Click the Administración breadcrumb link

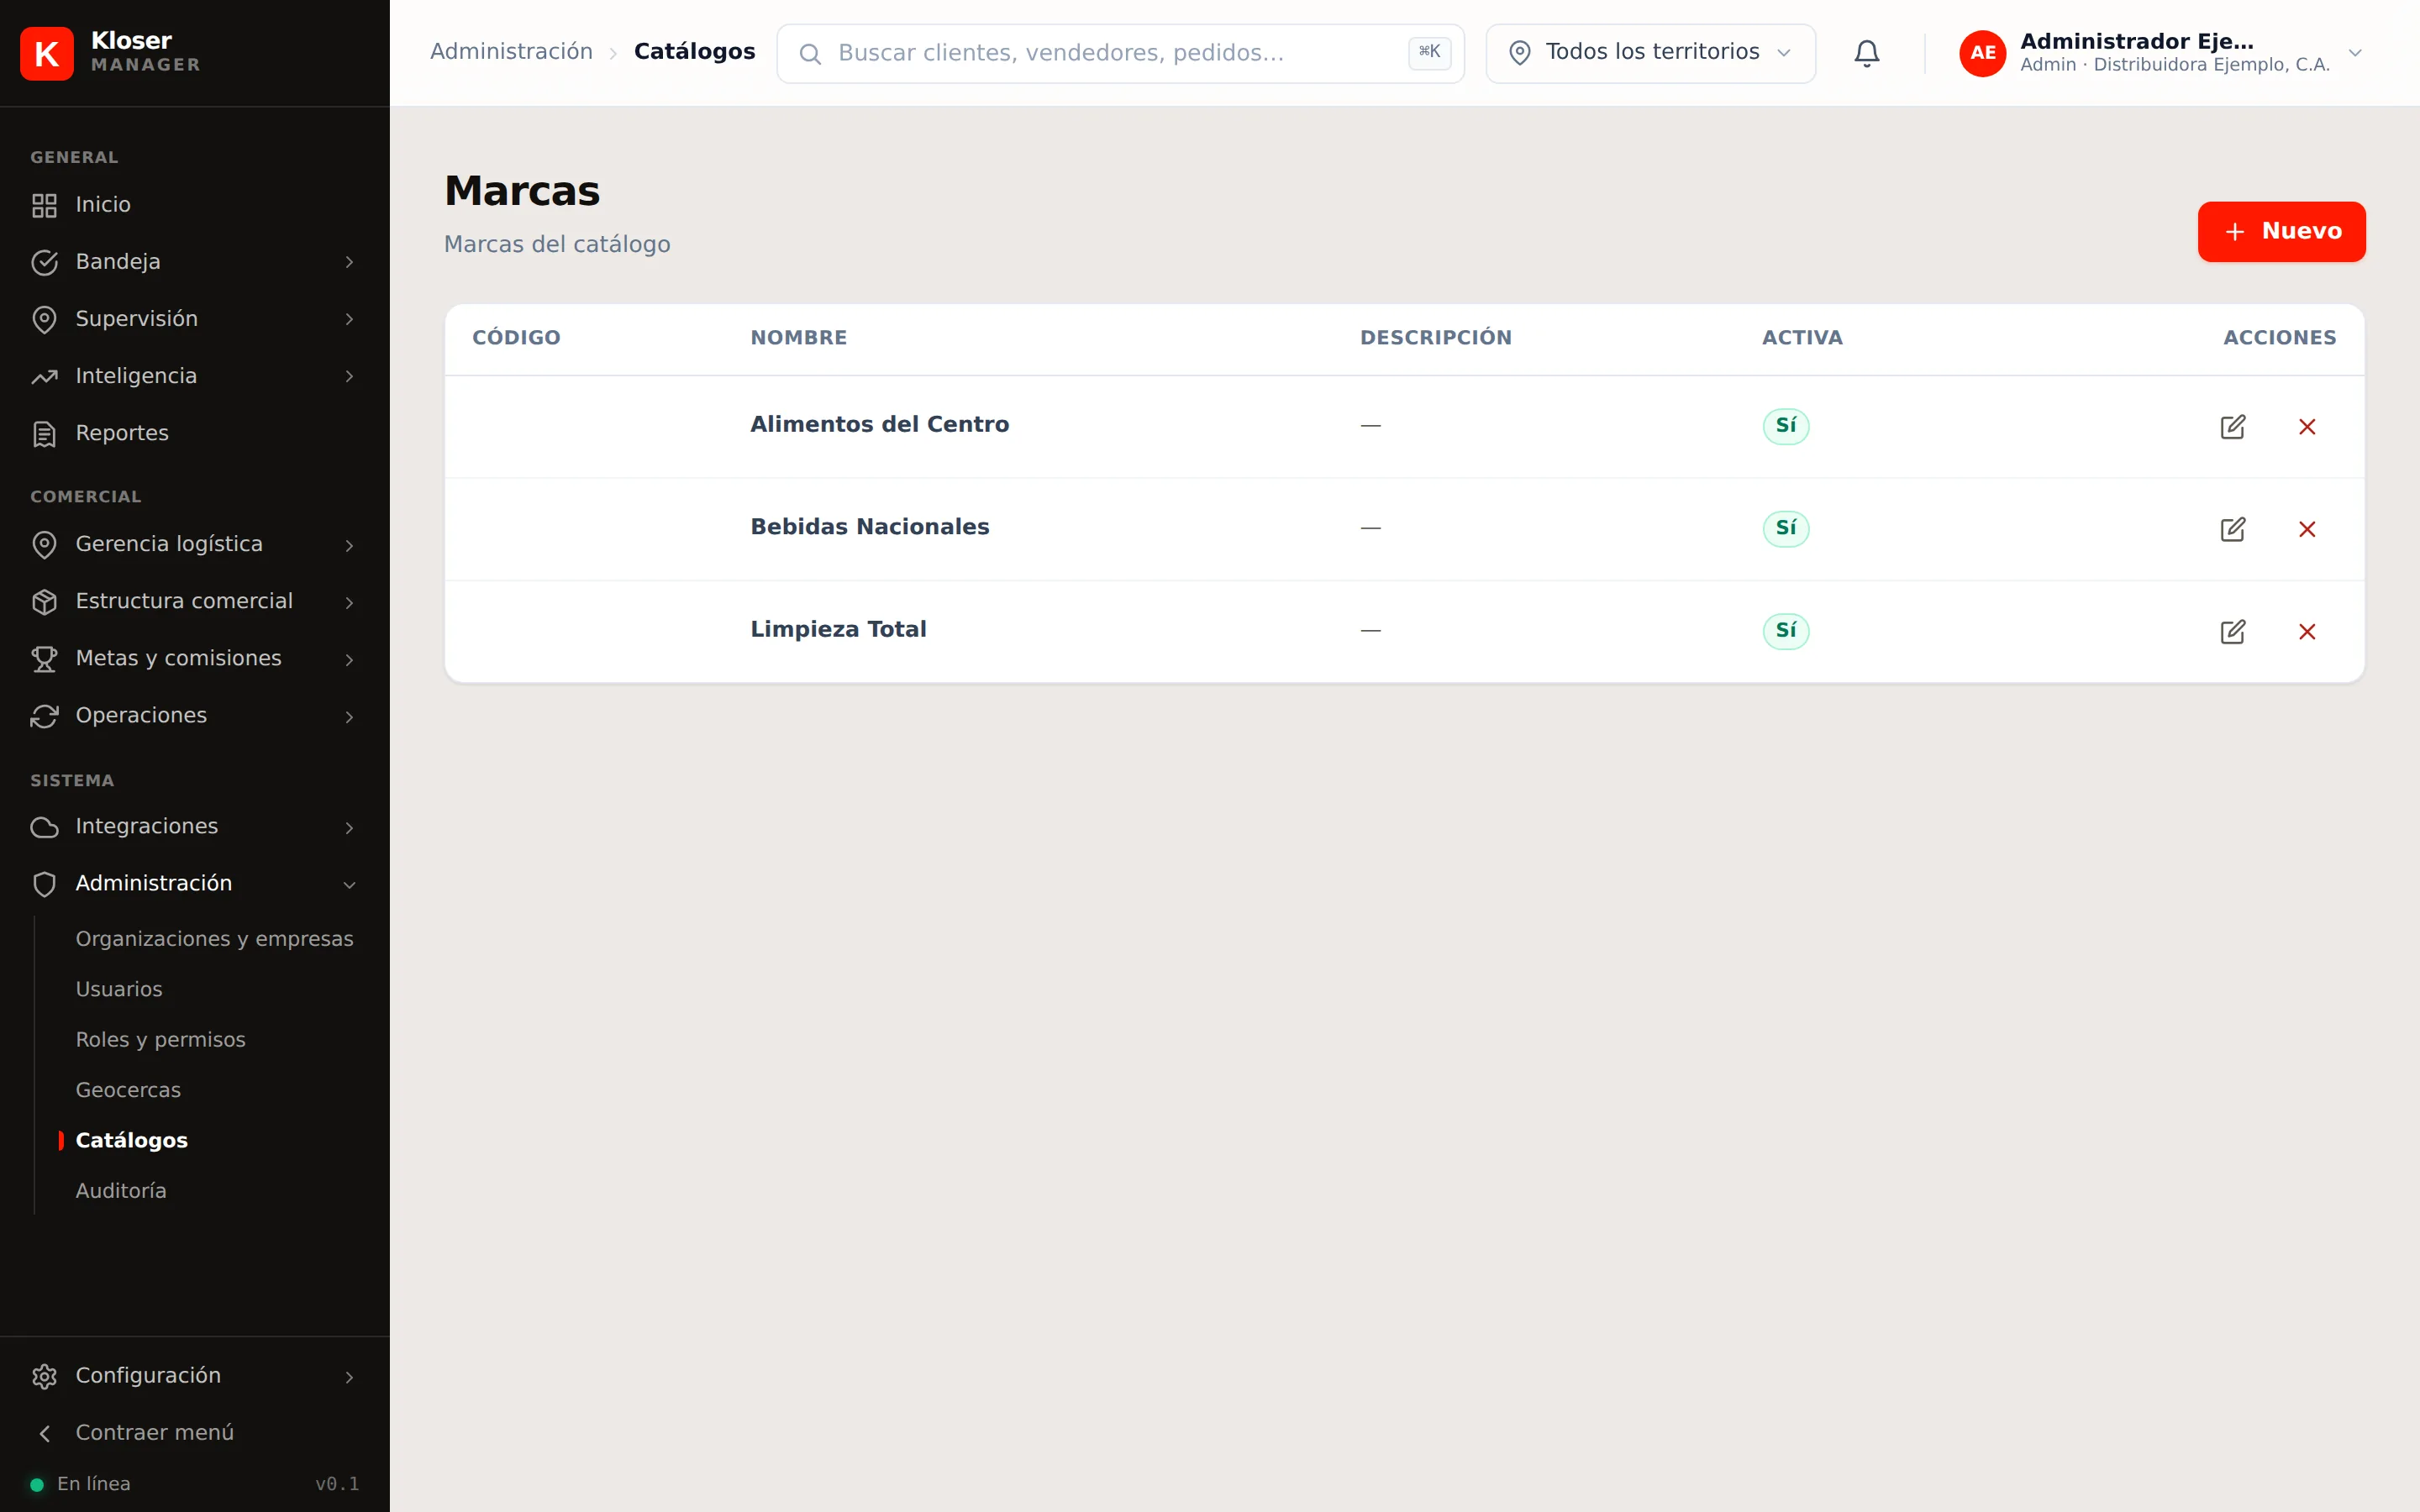pos(511,52)
